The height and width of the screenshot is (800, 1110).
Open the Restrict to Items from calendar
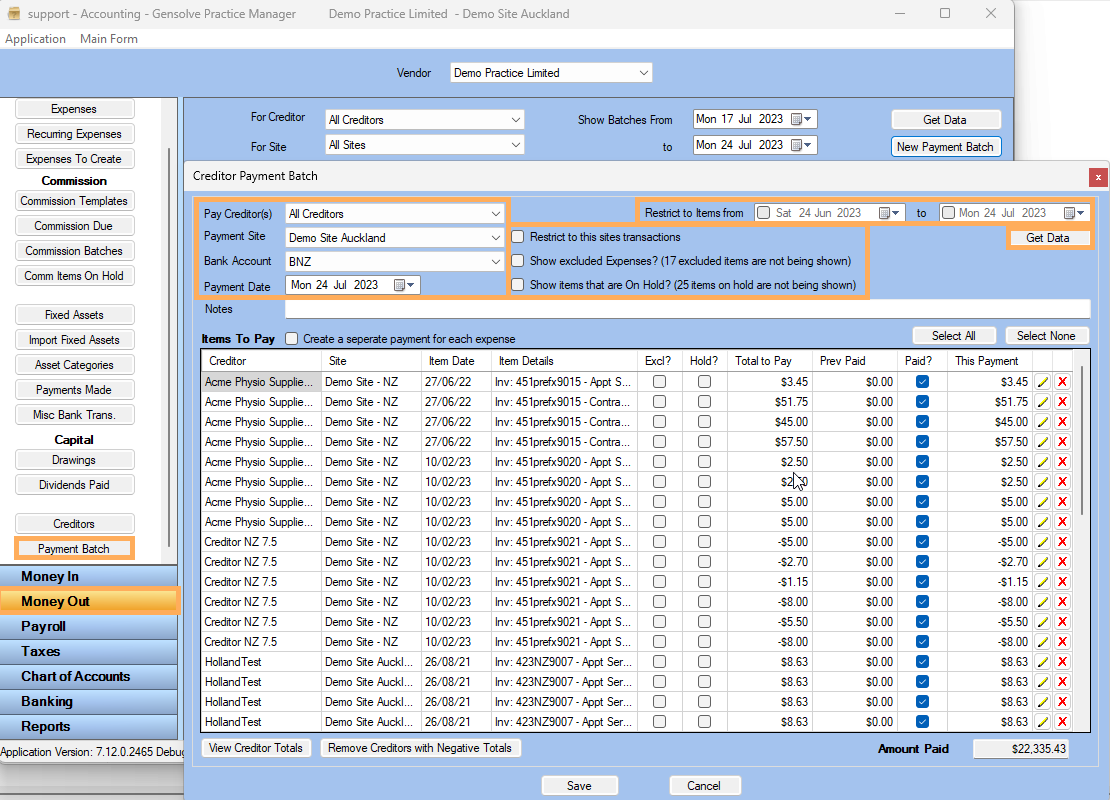tap(886, 212)
